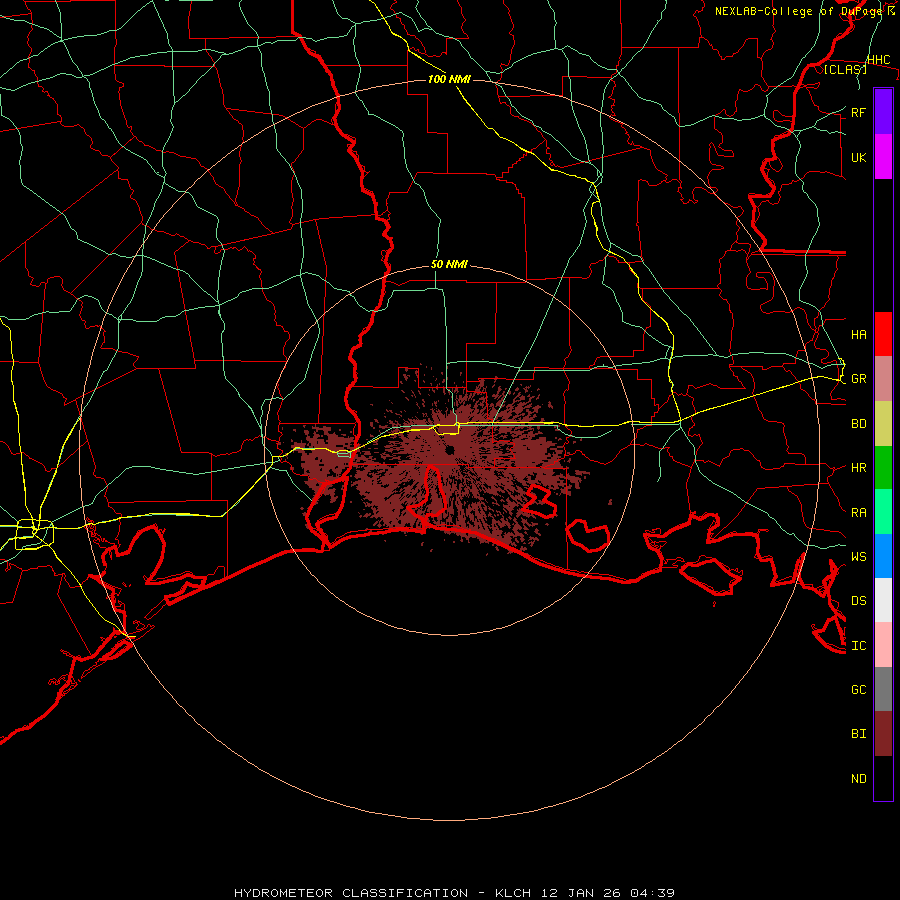The image size is (900, 900).
Task: Click the 'WS' legend label
Action: tap(858, 556)
